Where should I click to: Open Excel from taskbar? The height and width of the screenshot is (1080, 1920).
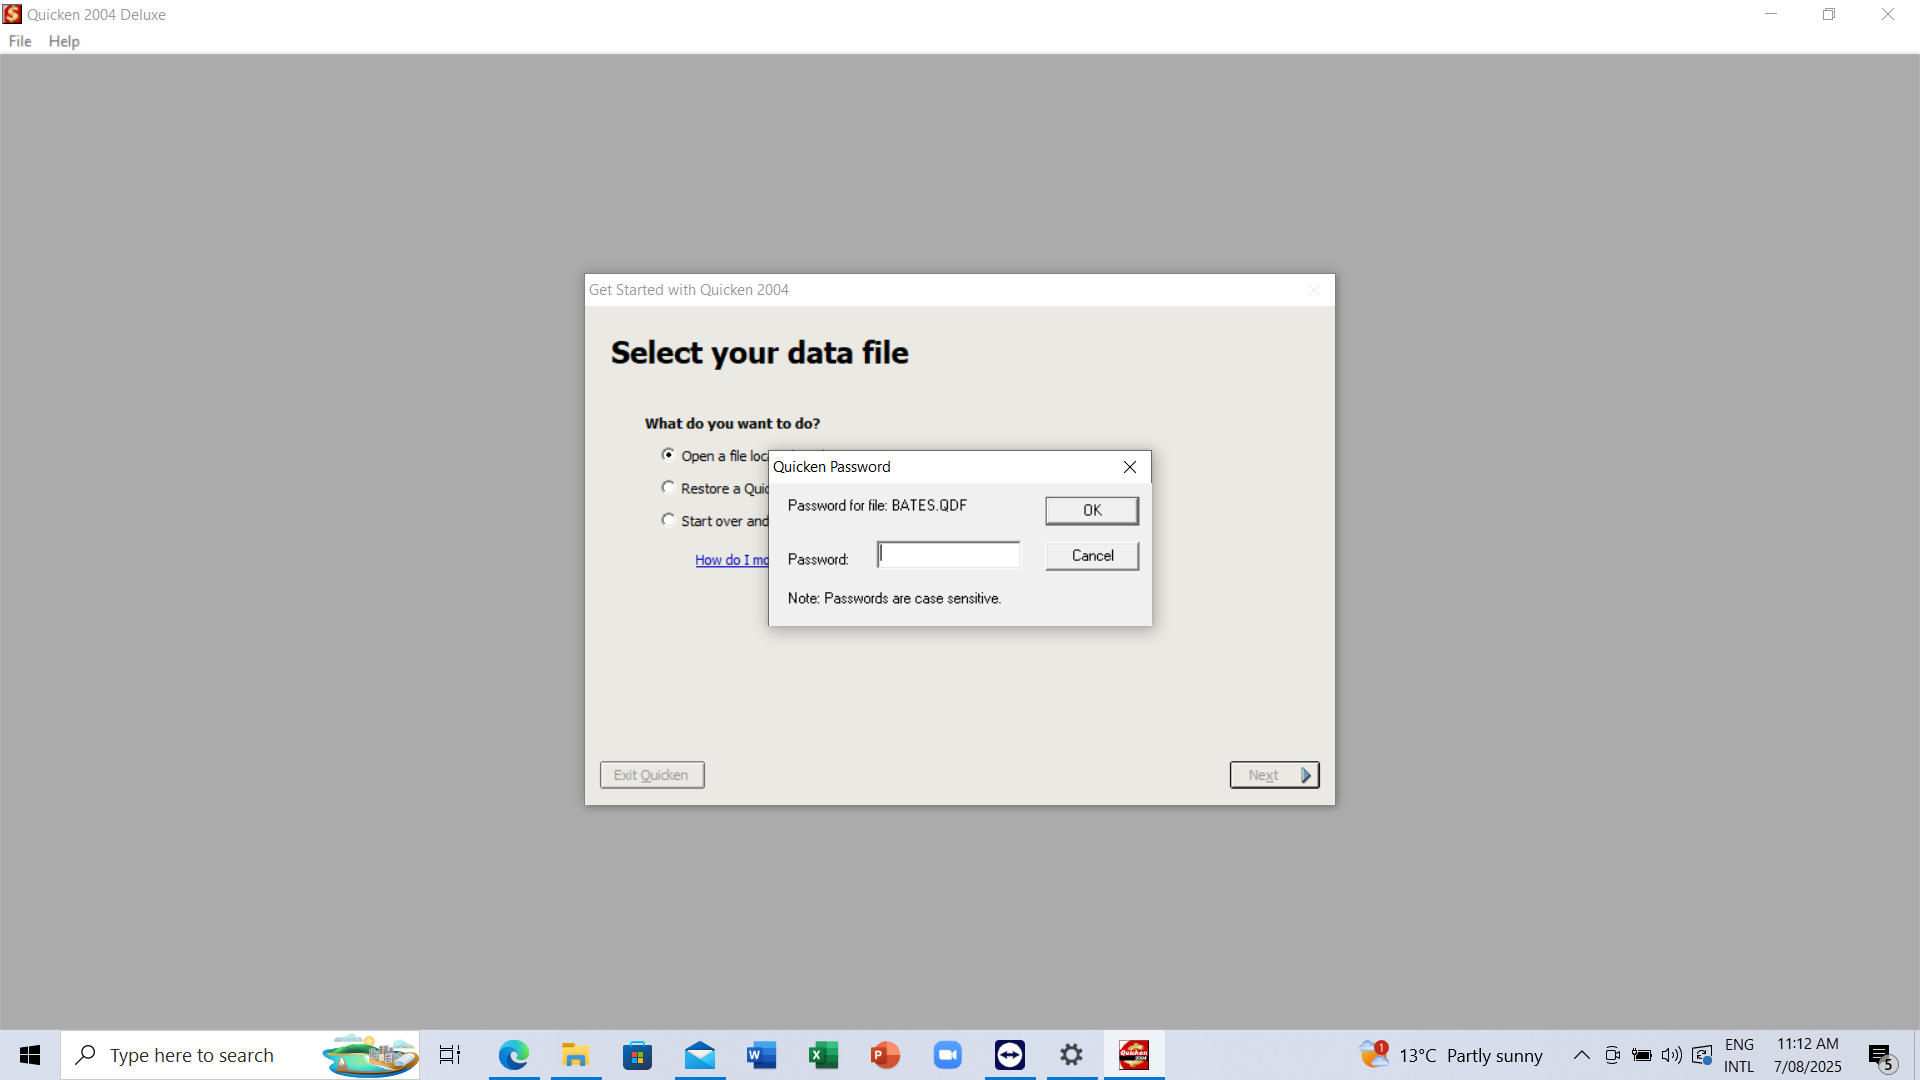824,1055
